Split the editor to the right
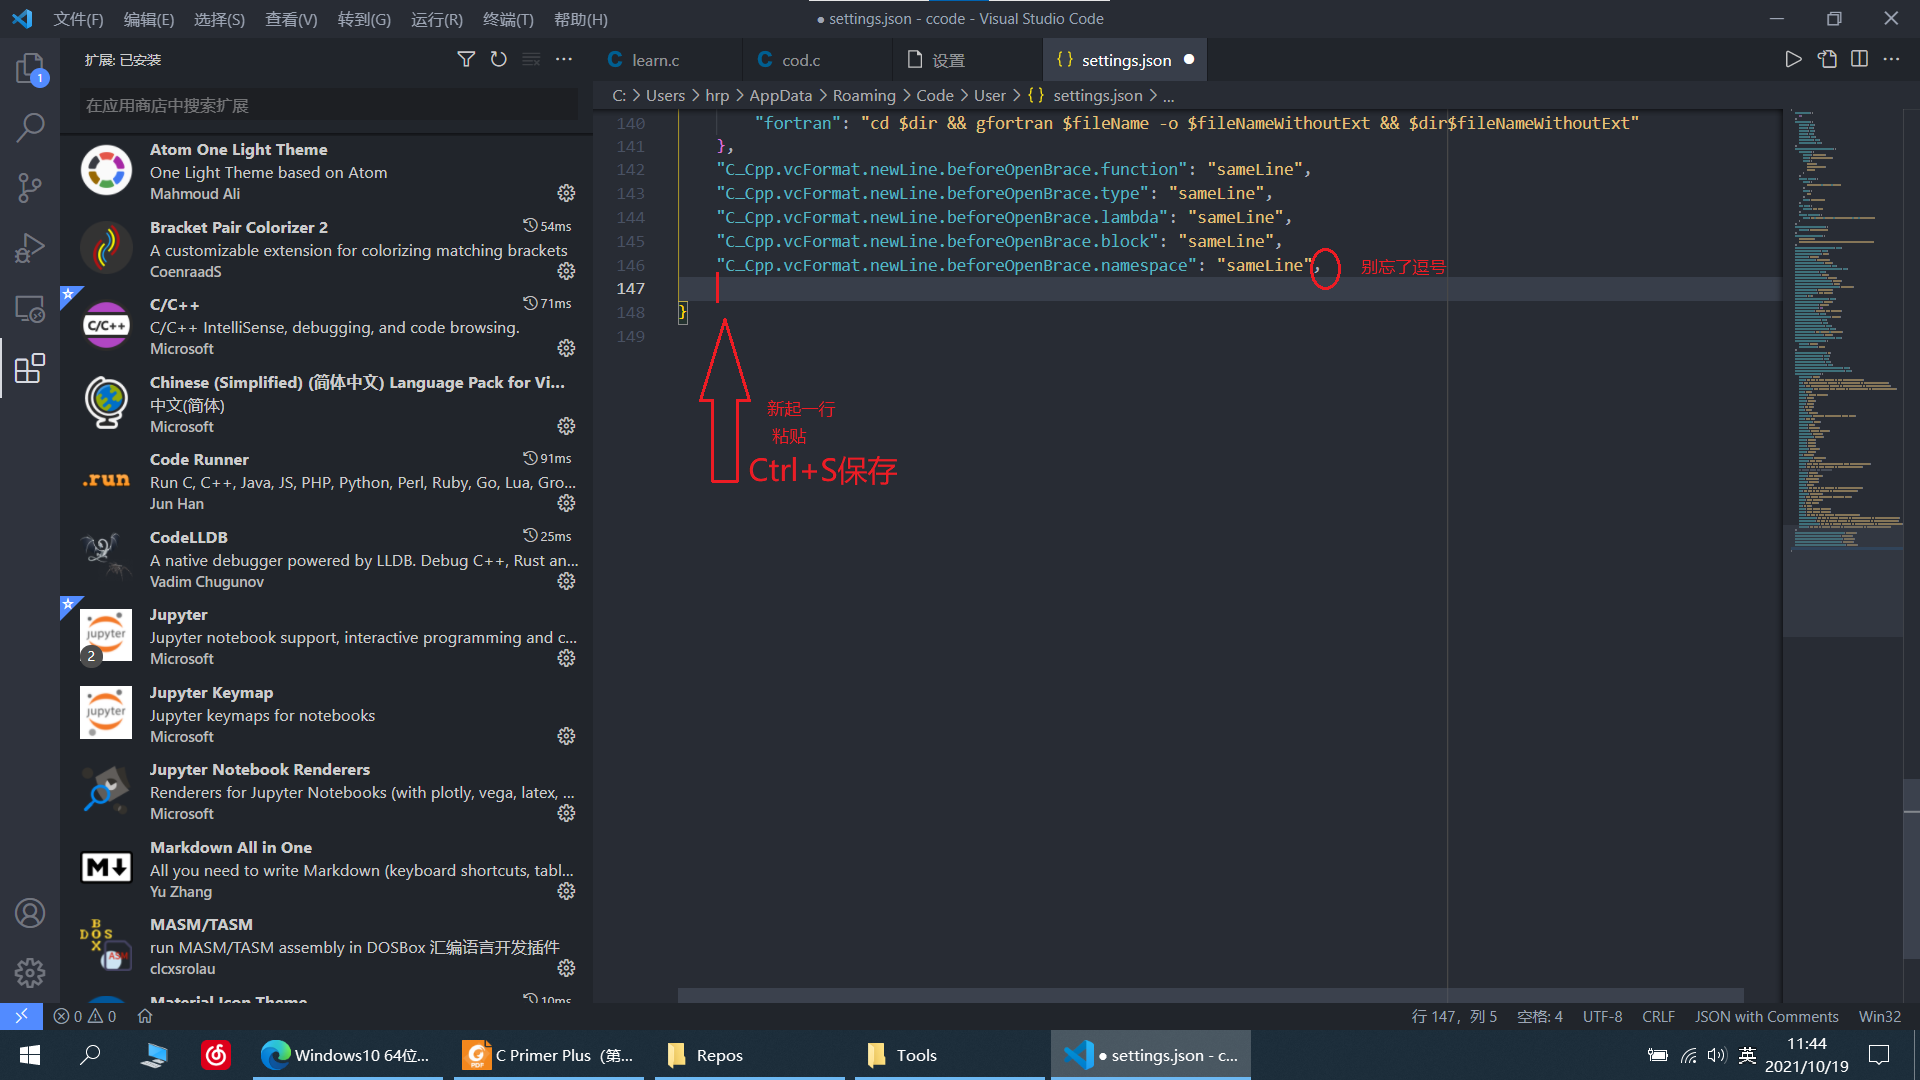 tap(1859, 59)
